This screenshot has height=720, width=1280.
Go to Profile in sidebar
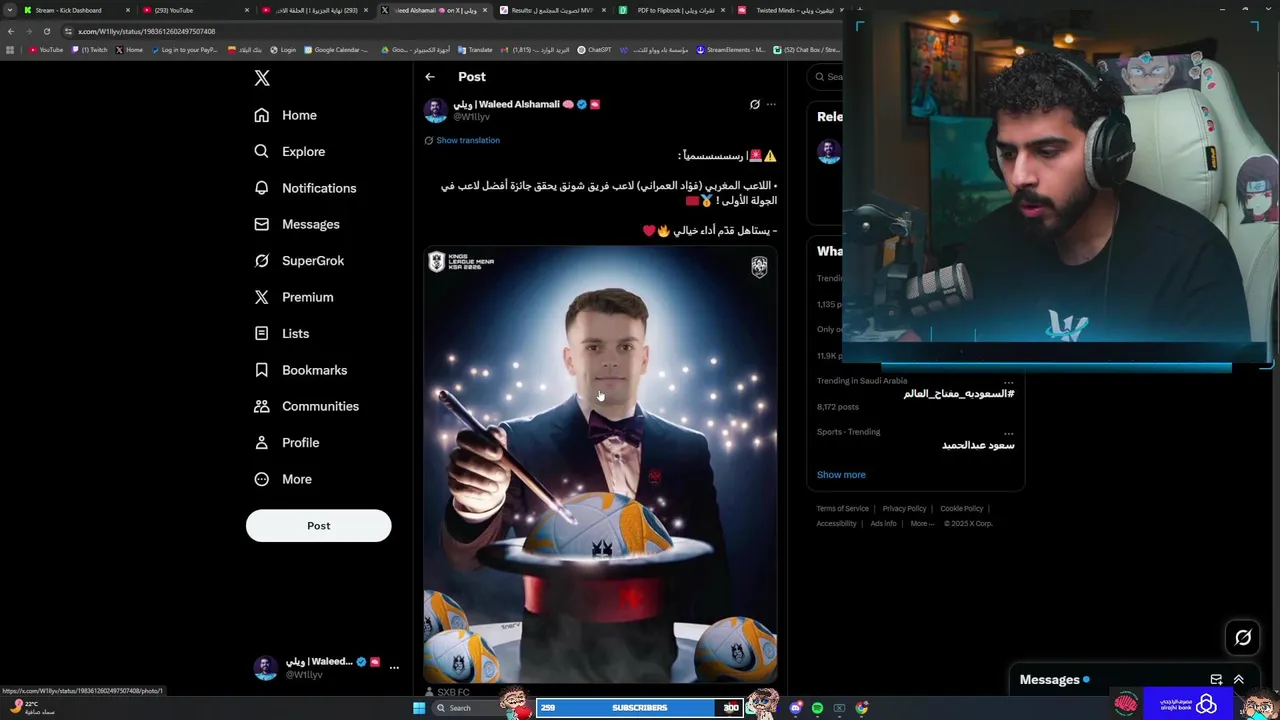tap(287, 442)
